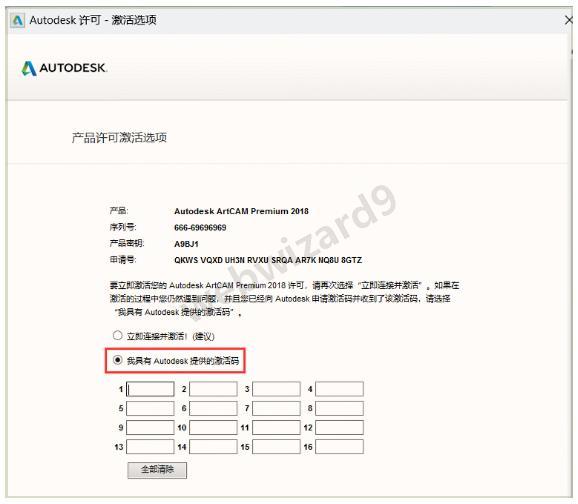The width and height of the screenshot is (578, 504).
Task: Click the 全部清除 button
Action: tap(157, 470)
